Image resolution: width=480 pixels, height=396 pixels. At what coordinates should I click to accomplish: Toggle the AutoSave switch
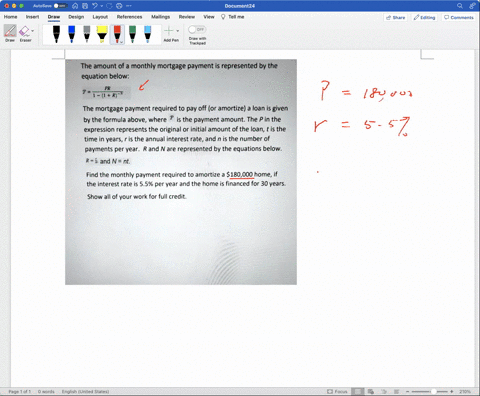pos(61,6)
